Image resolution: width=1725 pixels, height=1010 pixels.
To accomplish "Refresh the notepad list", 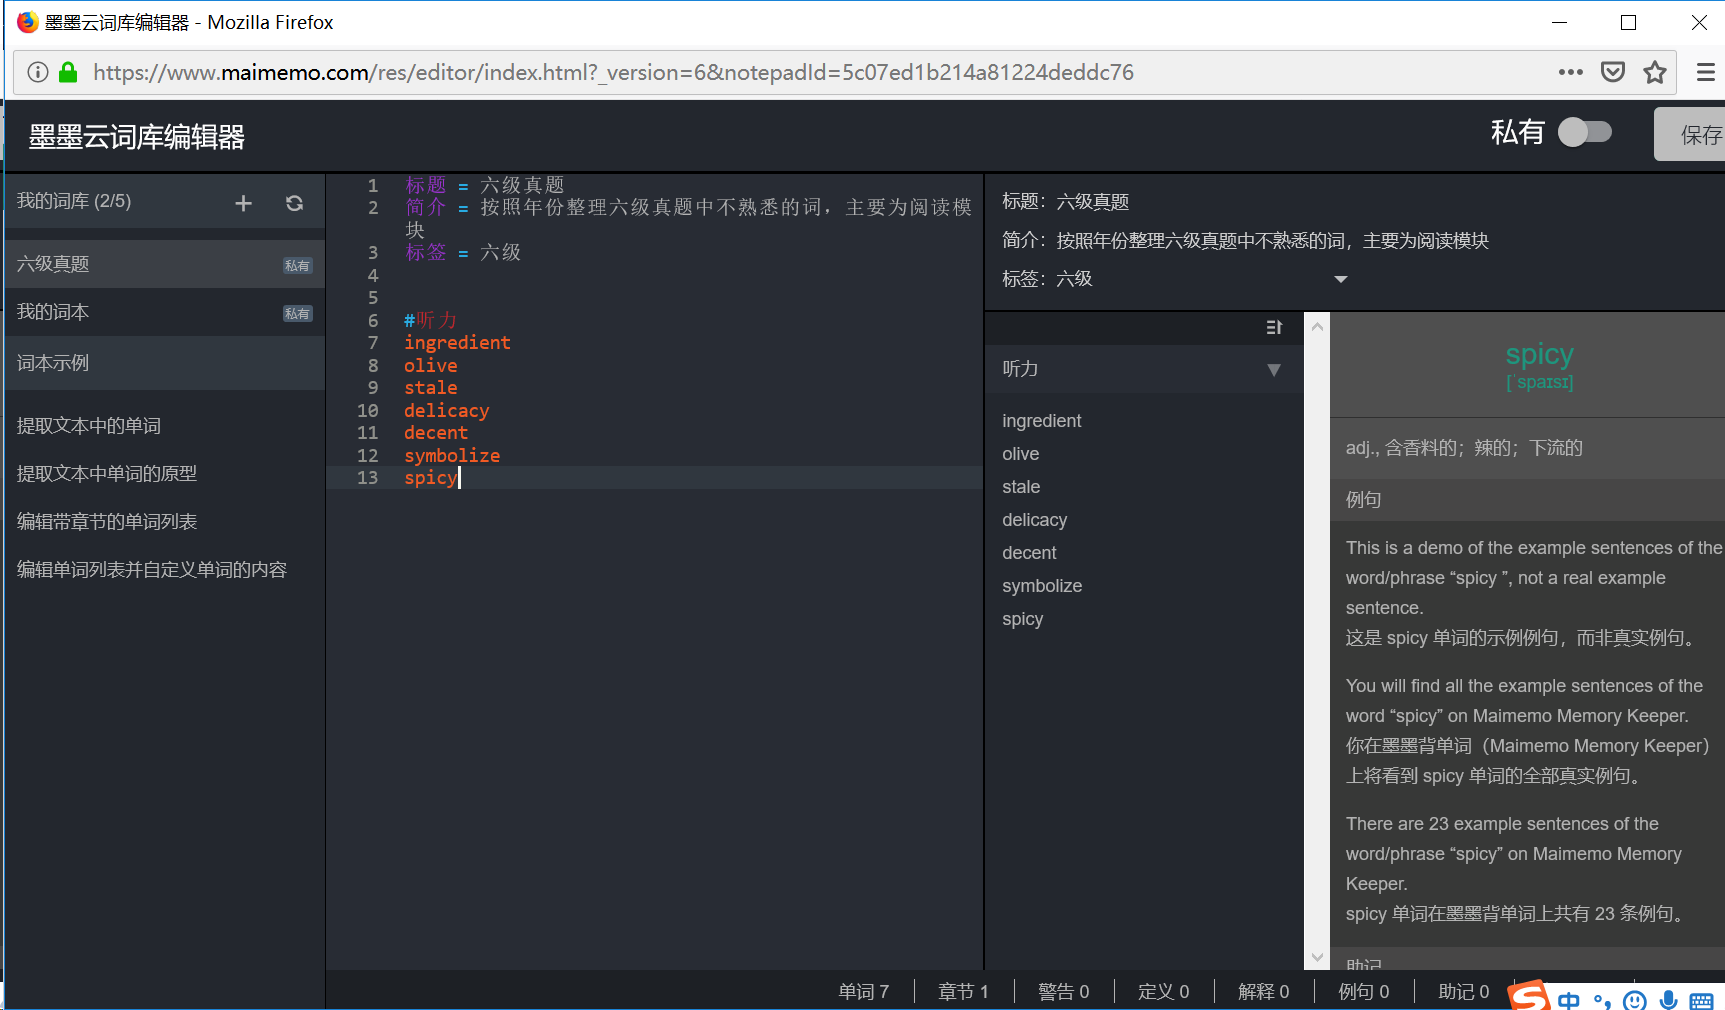I will 294,203.
